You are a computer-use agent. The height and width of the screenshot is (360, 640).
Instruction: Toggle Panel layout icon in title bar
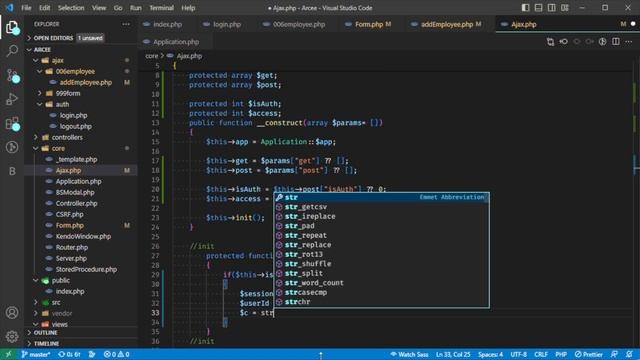coord(538,8)
